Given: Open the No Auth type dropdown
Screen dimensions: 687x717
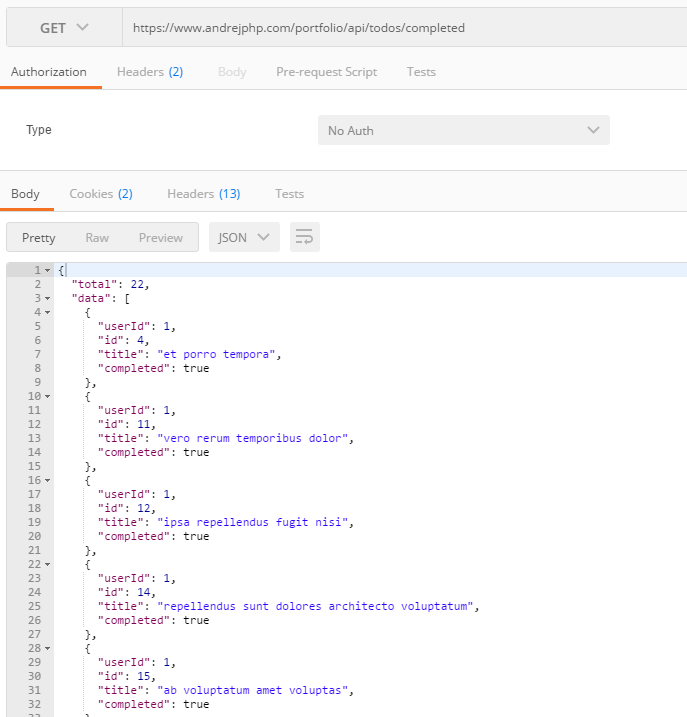Looking at the screenshot, I should click(x=464, y=130).
